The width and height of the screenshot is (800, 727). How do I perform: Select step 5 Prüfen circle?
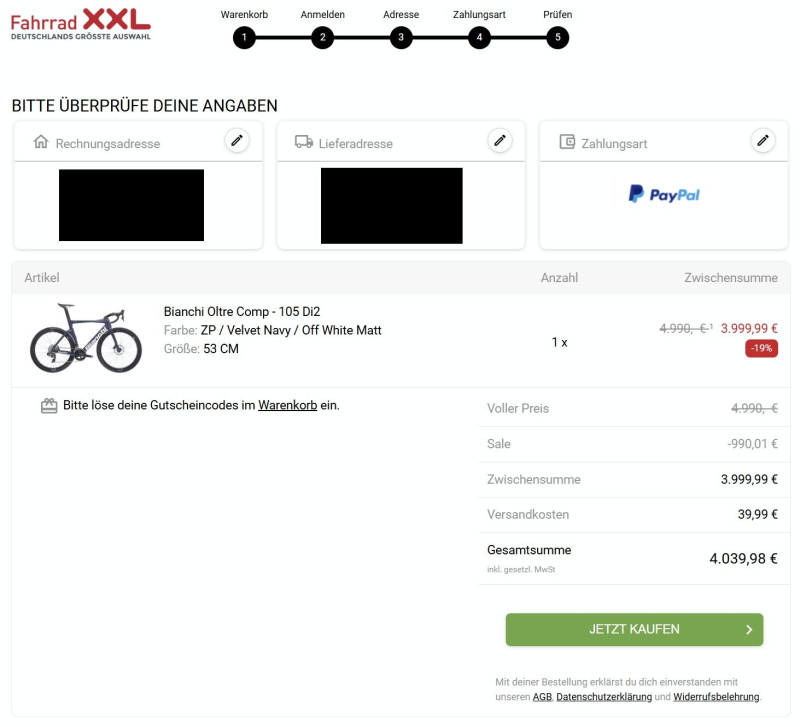coord(558,37)
